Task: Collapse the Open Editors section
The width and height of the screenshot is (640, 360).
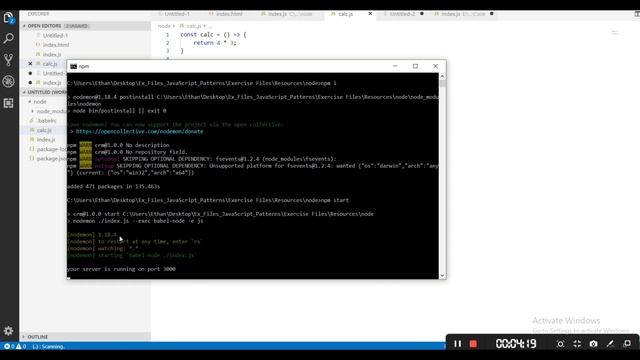Action: (x=24, y=26)
